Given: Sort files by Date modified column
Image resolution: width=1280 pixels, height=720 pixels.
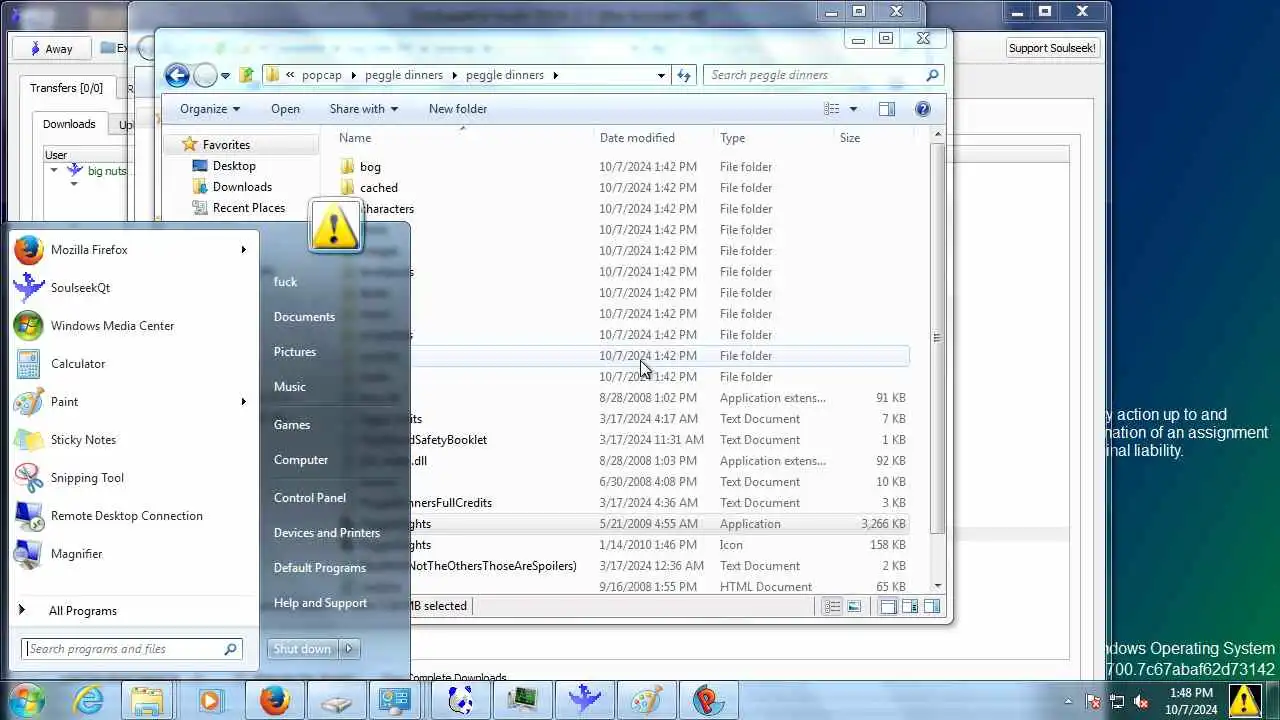Looking at the screenshot, I should 637,138.
